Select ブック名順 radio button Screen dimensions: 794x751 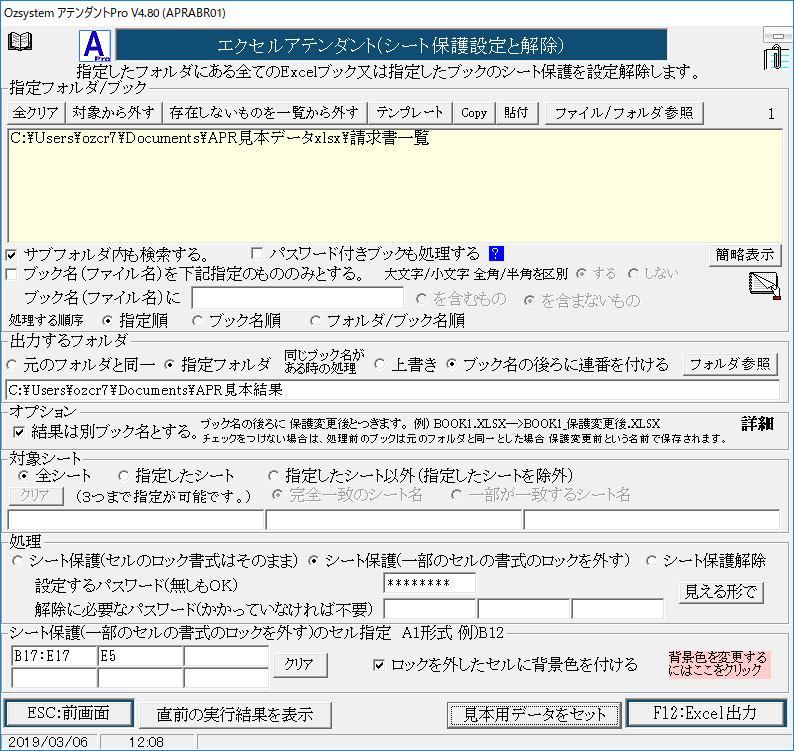tap(197, 321)
